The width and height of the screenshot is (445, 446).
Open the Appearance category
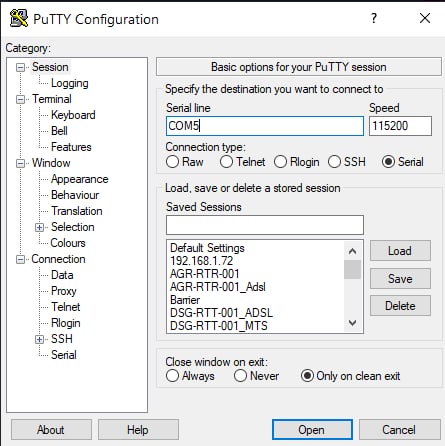80,179
